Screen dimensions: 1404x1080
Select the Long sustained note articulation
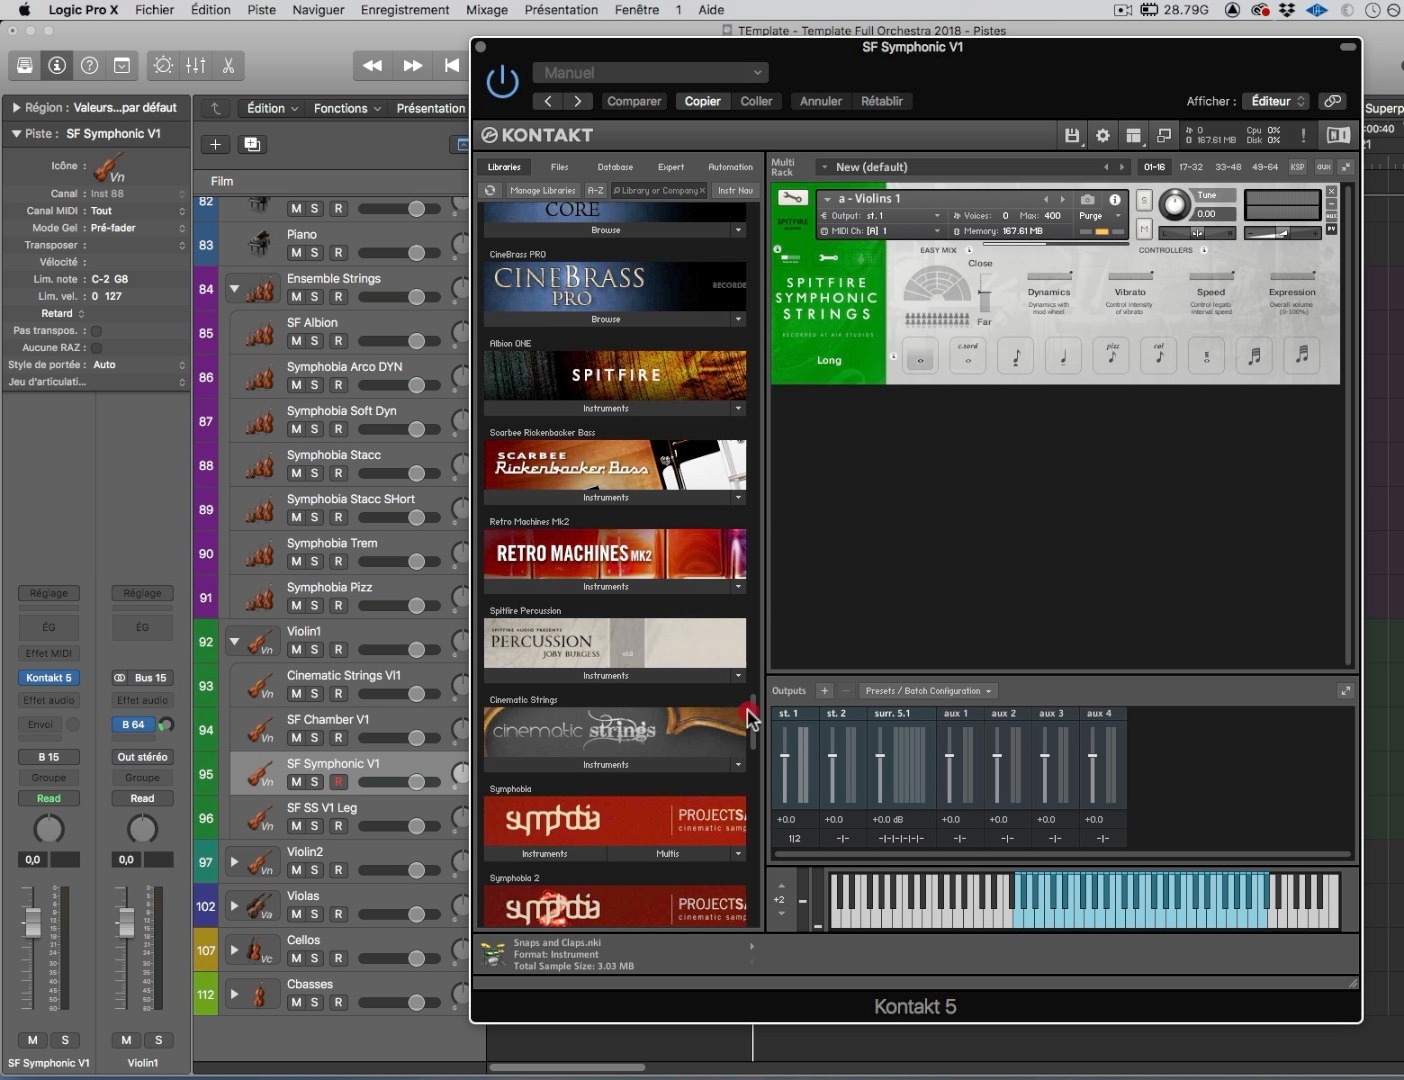921,356
